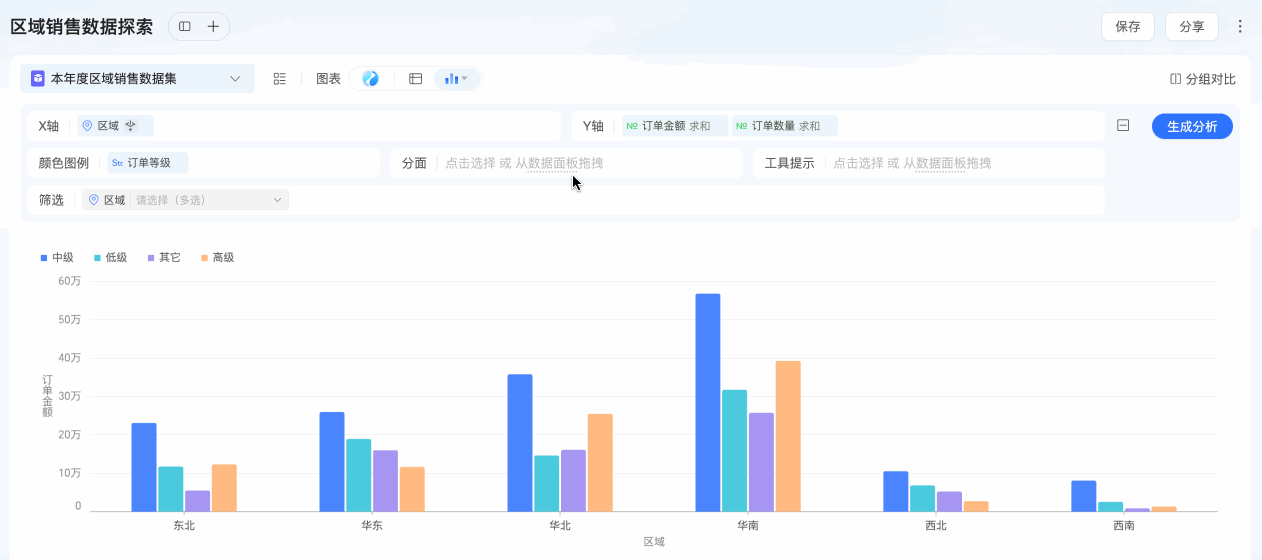Click the location icon in 筛选 区域
The height and width of the screenshot is (560, 1262).
[94, 200]
